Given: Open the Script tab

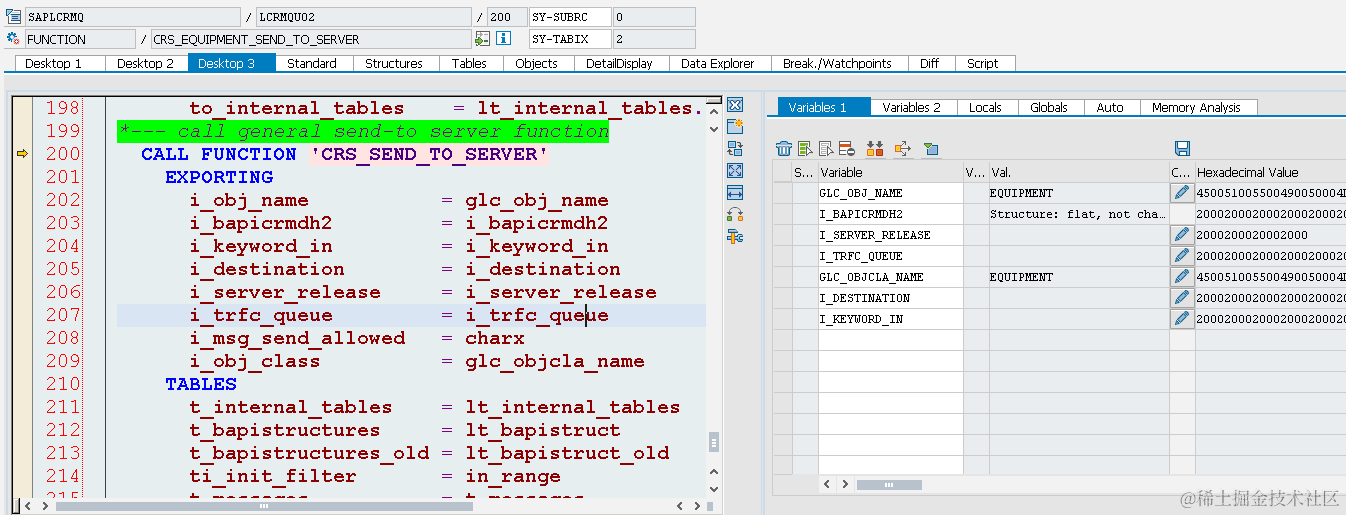Looking at the screenshot, I should (983, 63).
